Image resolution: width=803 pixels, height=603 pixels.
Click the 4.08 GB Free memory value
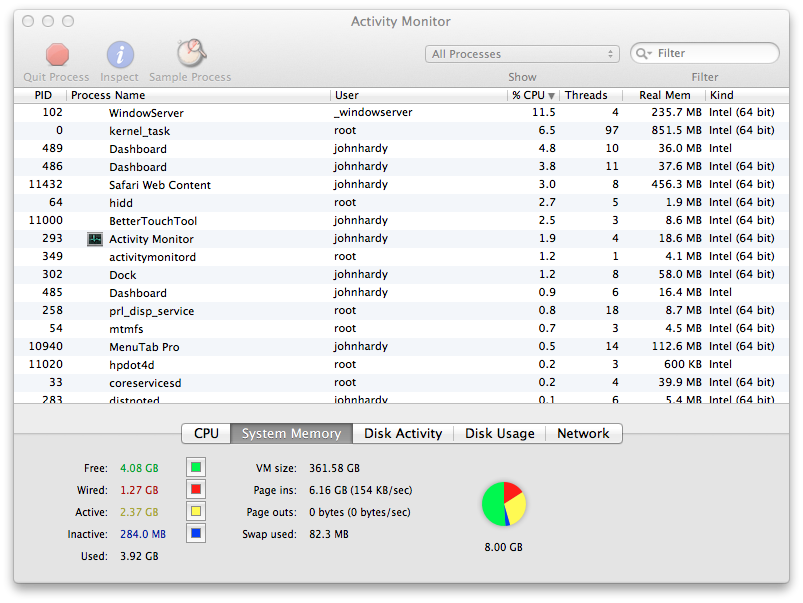pos(139,468)
